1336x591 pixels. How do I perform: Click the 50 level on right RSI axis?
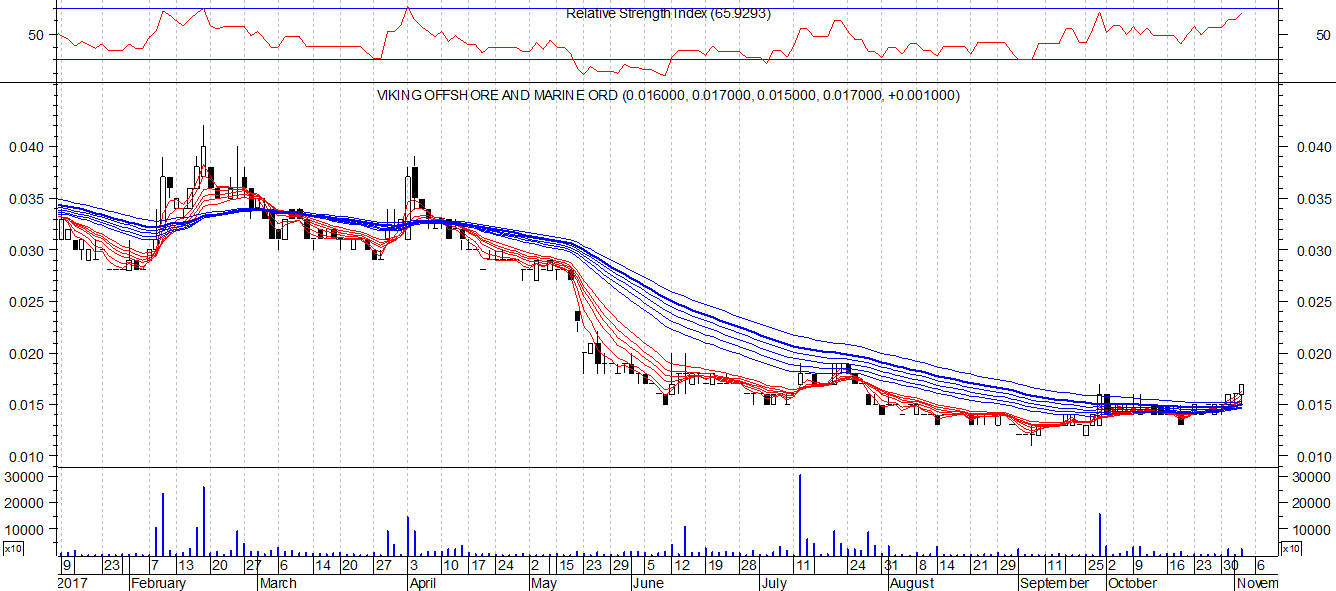pos(1322,35)
